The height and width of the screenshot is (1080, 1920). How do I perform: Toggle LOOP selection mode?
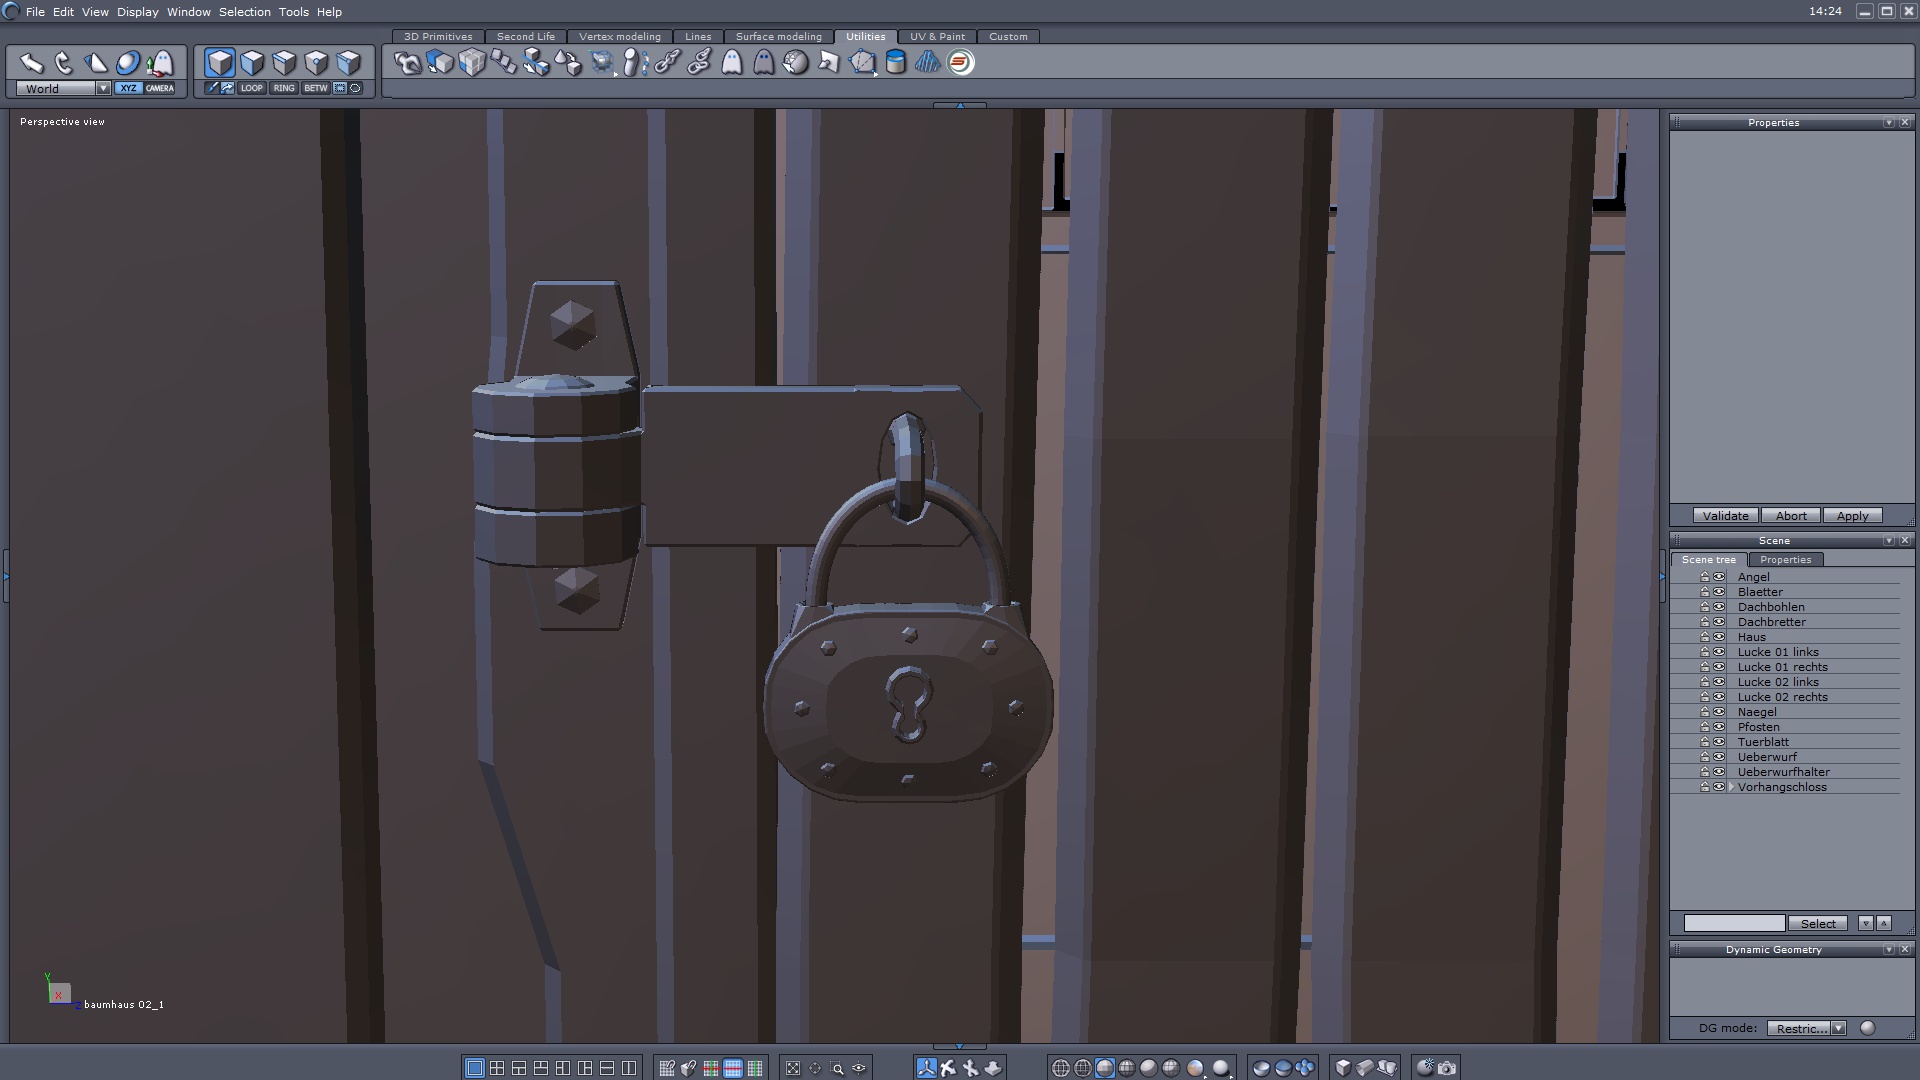tap(251, 88)
